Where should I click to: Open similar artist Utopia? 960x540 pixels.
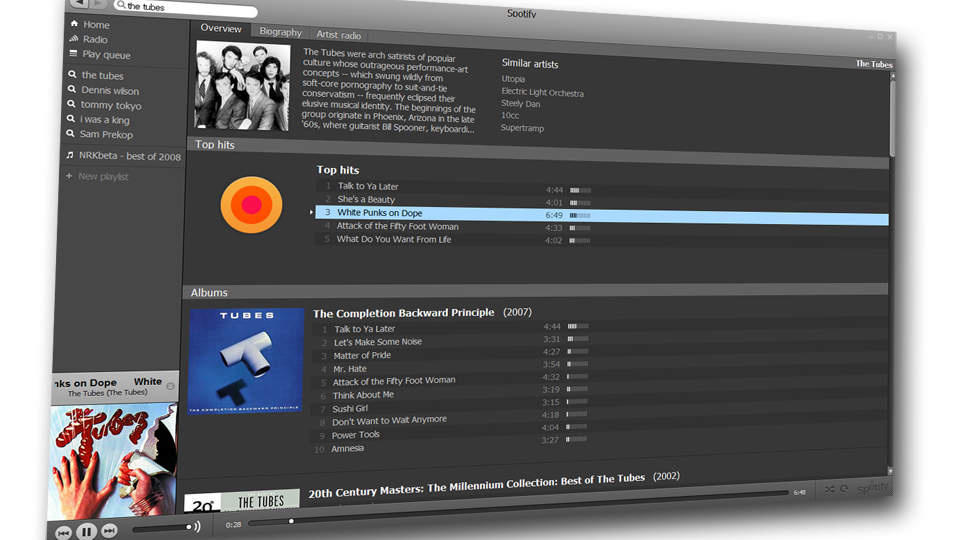(x=513, y=79)
